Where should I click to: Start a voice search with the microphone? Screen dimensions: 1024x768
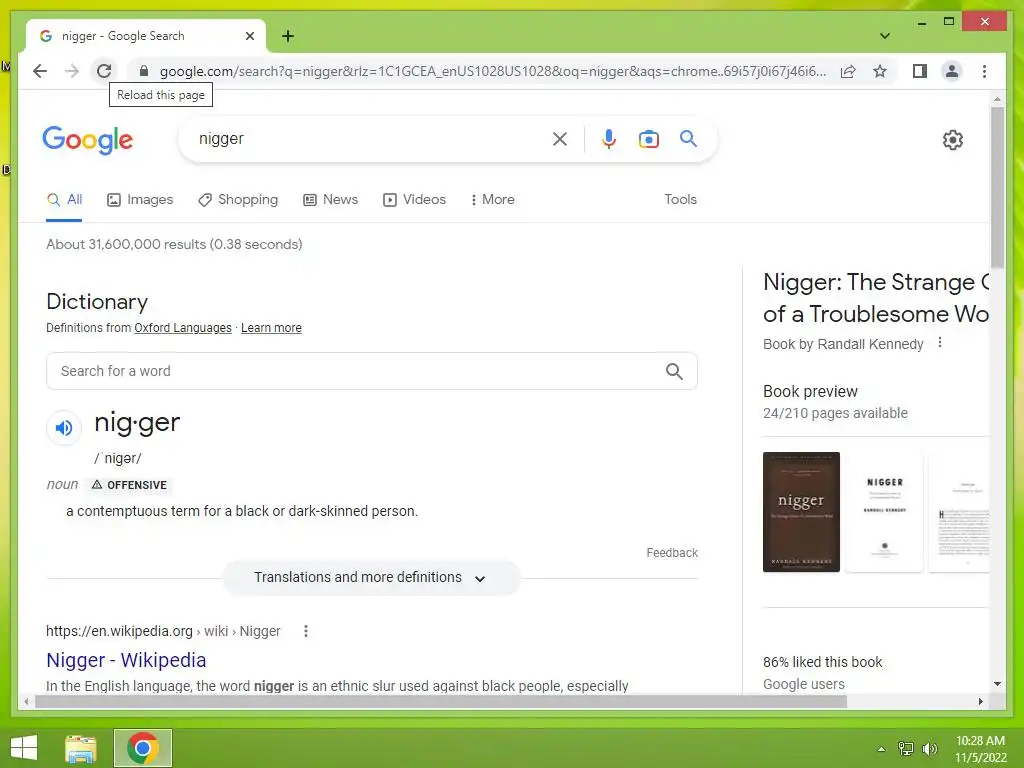(x=609, y=139)
